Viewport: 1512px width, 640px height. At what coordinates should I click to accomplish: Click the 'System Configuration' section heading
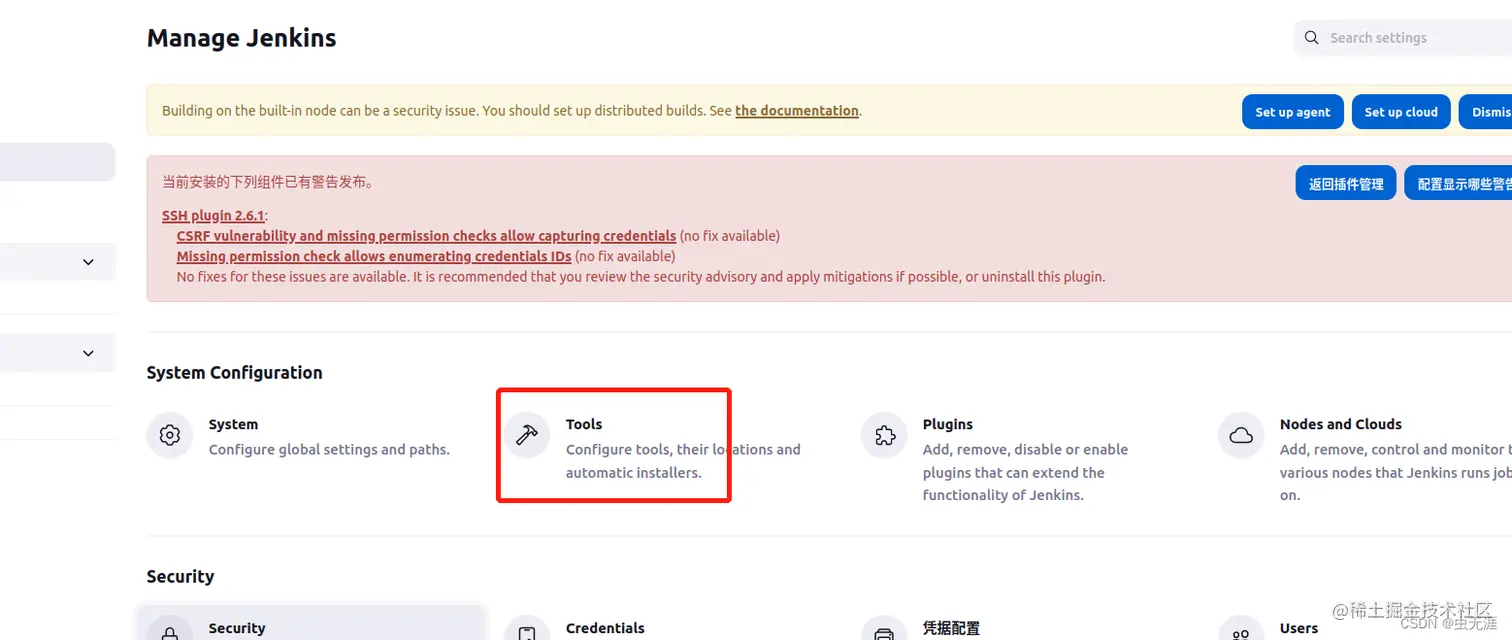234,372
